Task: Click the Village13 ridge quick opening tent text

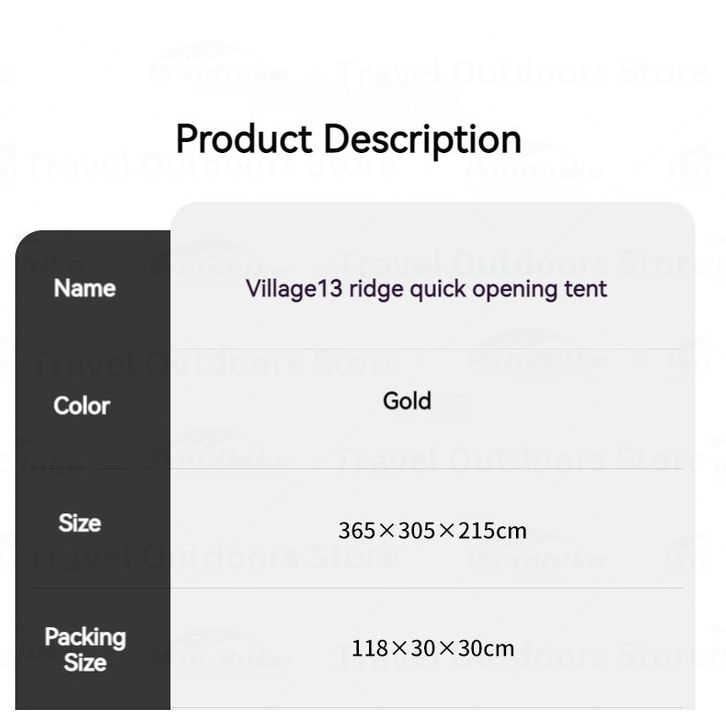Action: 426,289
